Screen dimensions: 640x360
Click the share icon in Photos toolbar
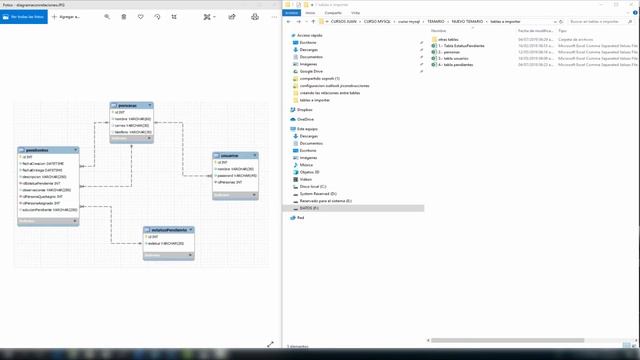(232, 17)
